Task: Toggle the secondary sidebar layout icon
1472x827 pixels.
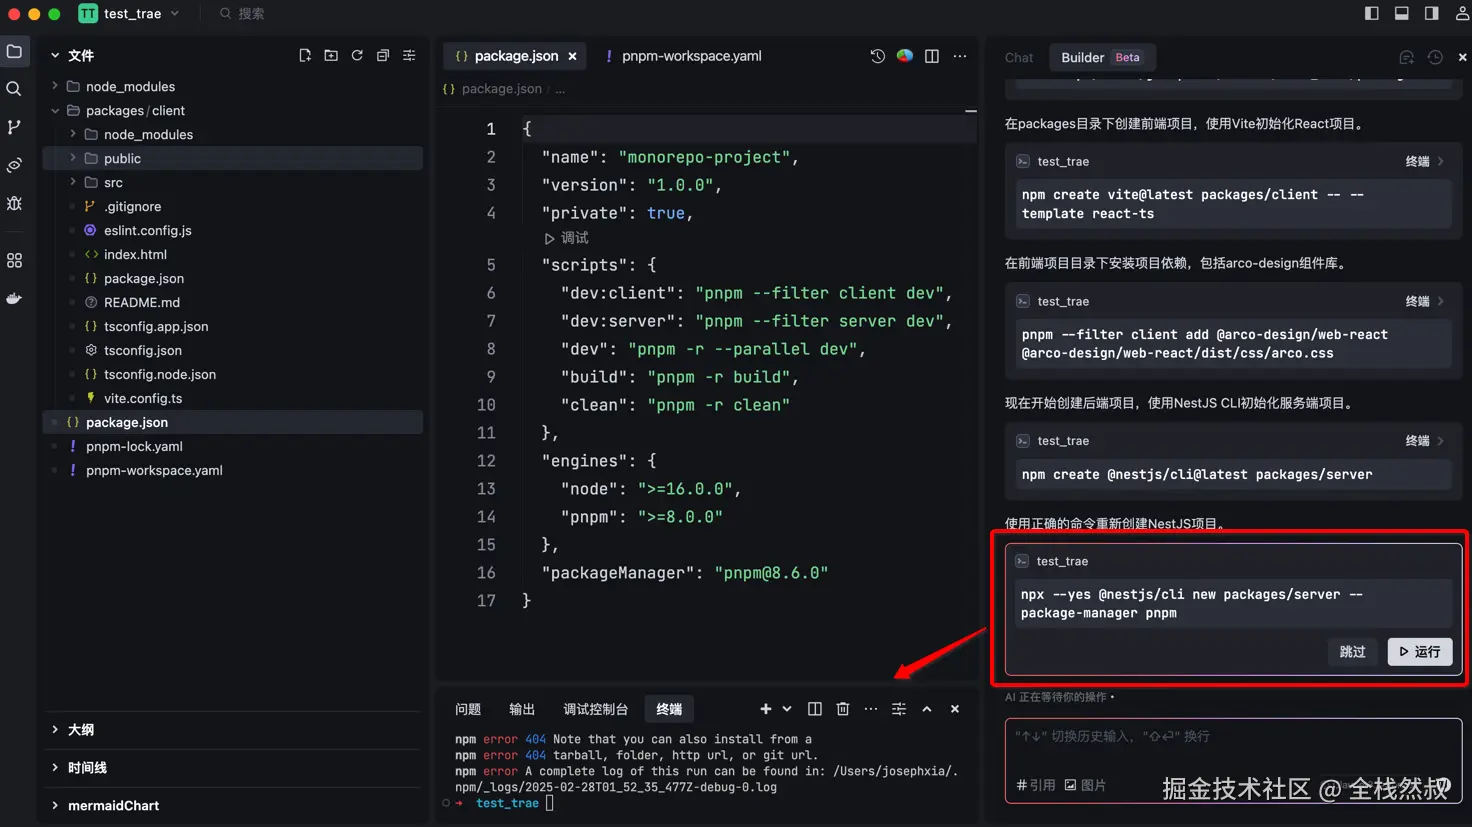Action: click(1432, 13)
